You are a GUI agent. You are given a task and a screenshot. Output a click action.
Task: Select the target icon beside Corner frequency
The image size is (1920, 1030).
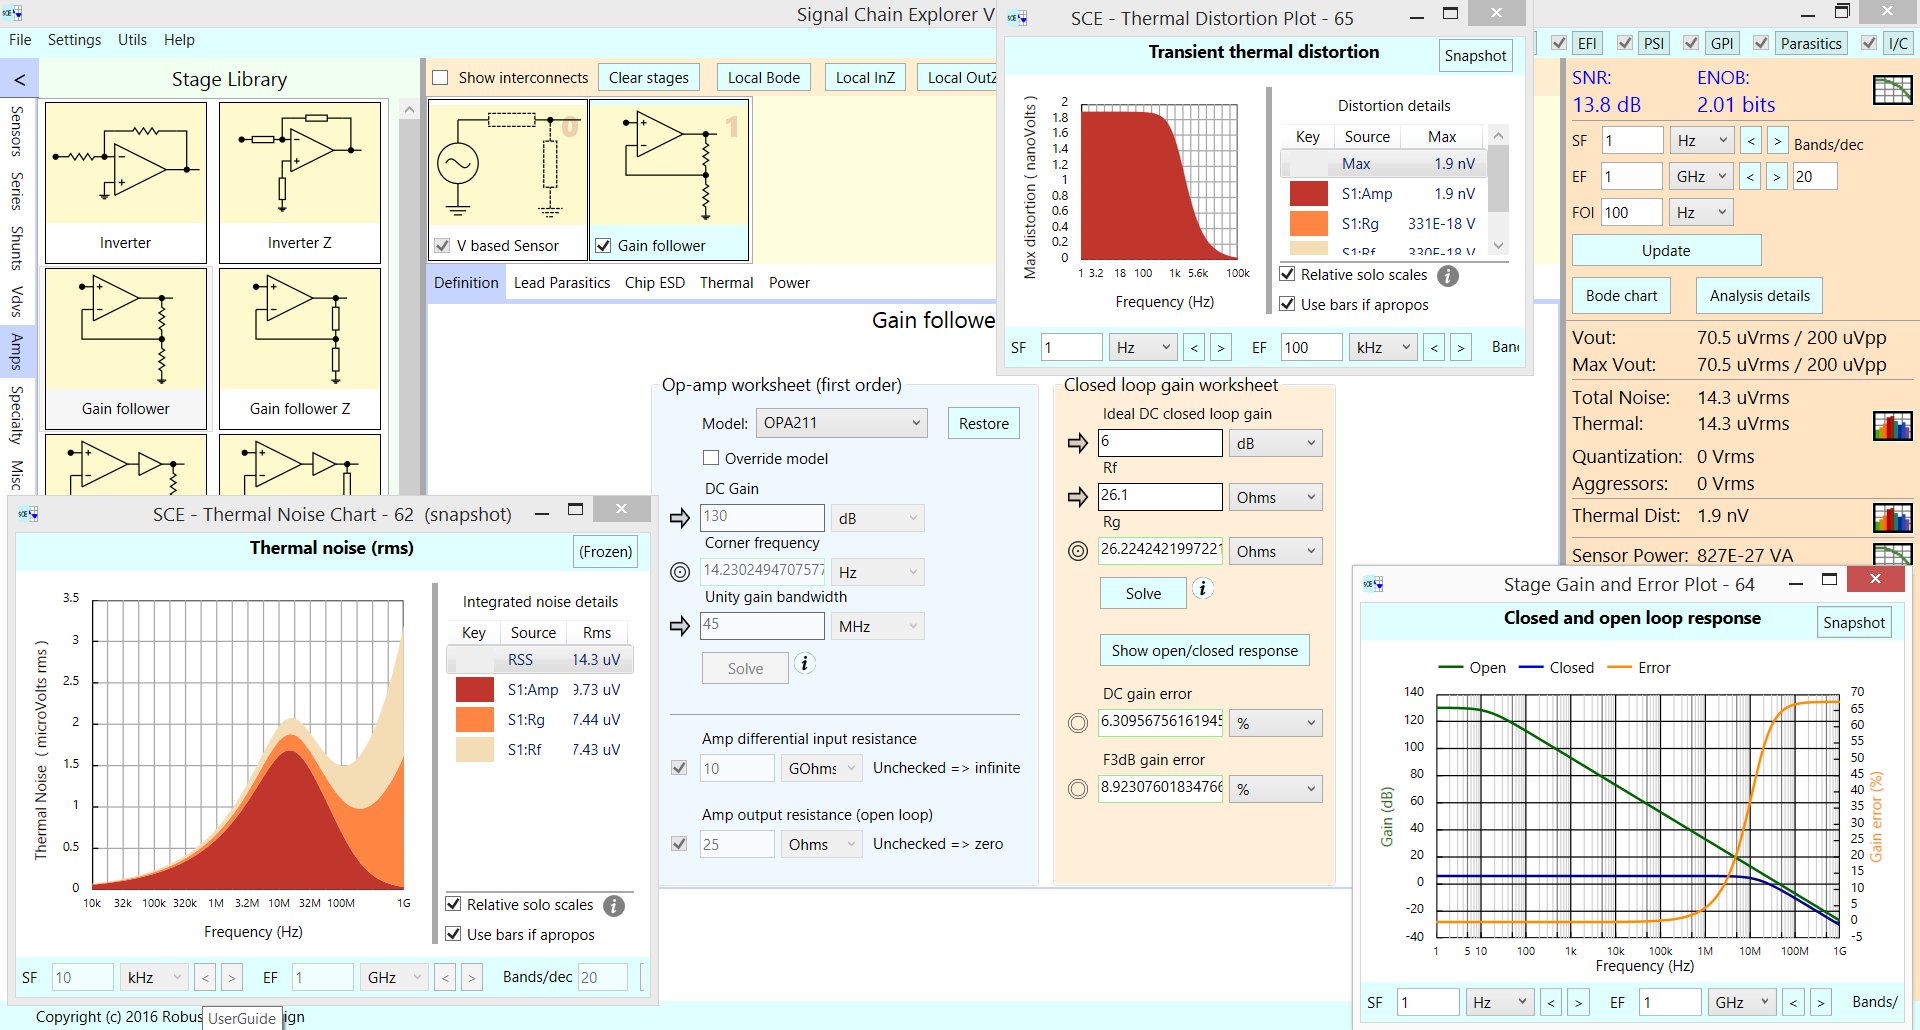coord(680,572)
